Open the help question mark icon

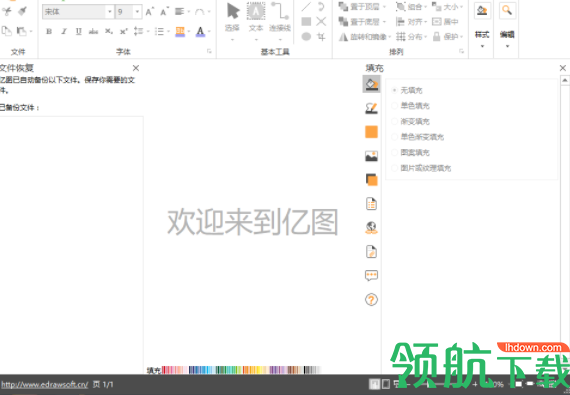(x=371, y=300)
